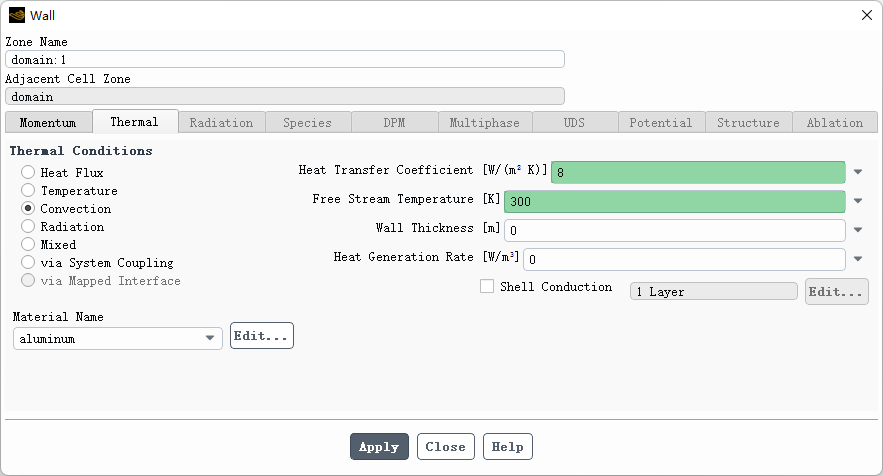Screen dimensions: 883x476
Task: Open the Wall Thickness dropdown arrow
Action: [858, 230]
